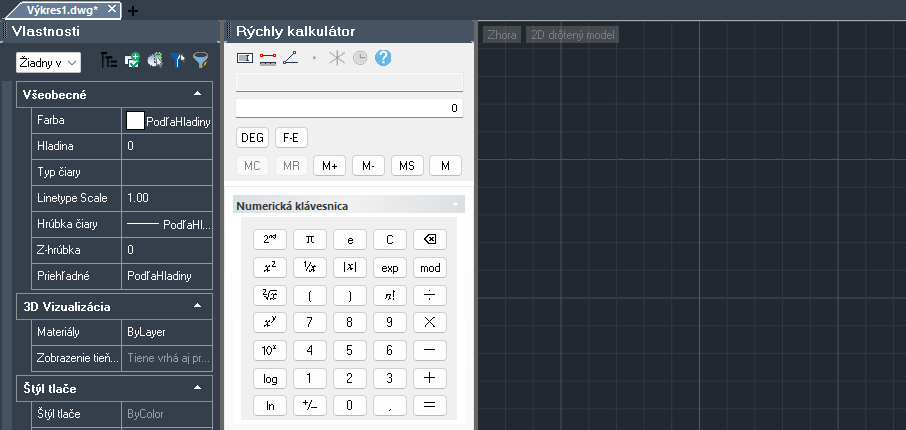Toggle the 2nd function key

click(x=269, y=239)
